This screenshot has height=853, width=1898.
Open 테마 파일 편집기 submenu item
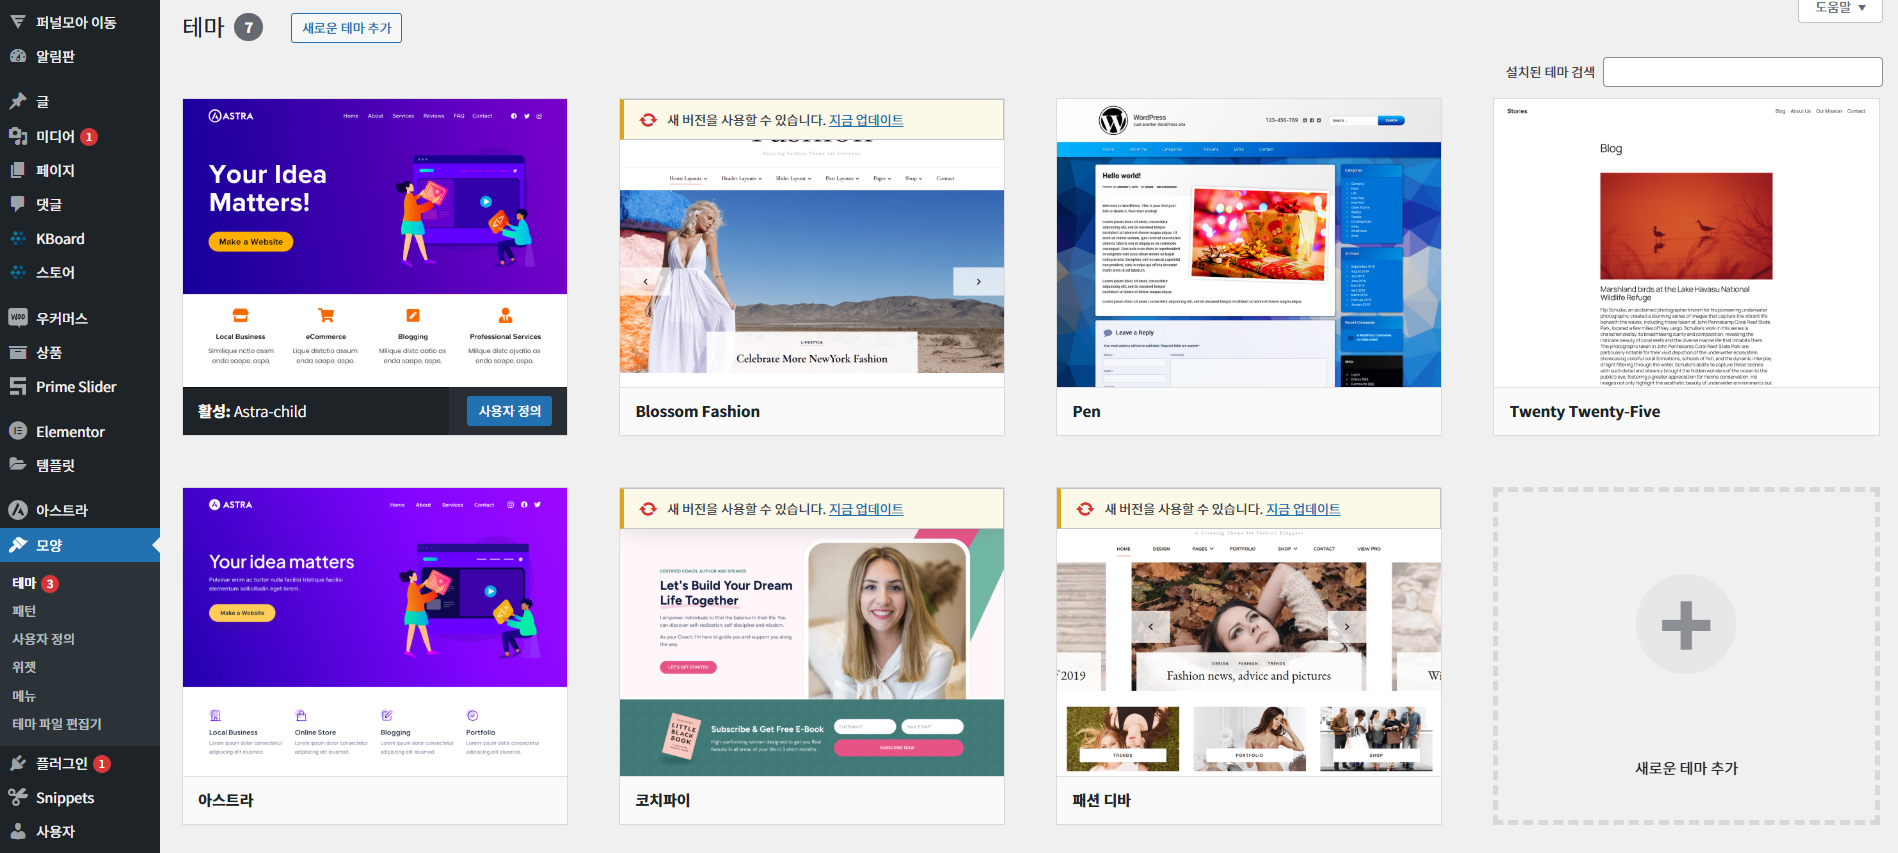pyautogui.click(x=57, y=724)
